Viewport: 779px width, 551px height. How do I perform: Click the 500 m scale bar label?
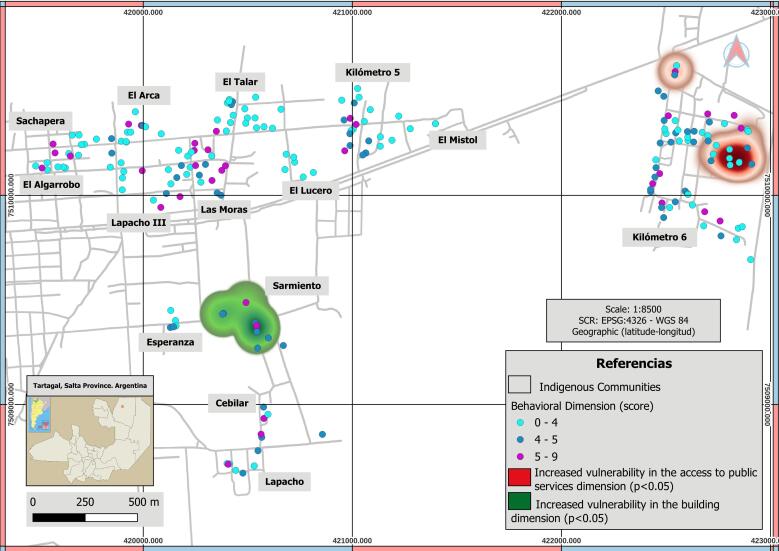(x=144, y=502)
